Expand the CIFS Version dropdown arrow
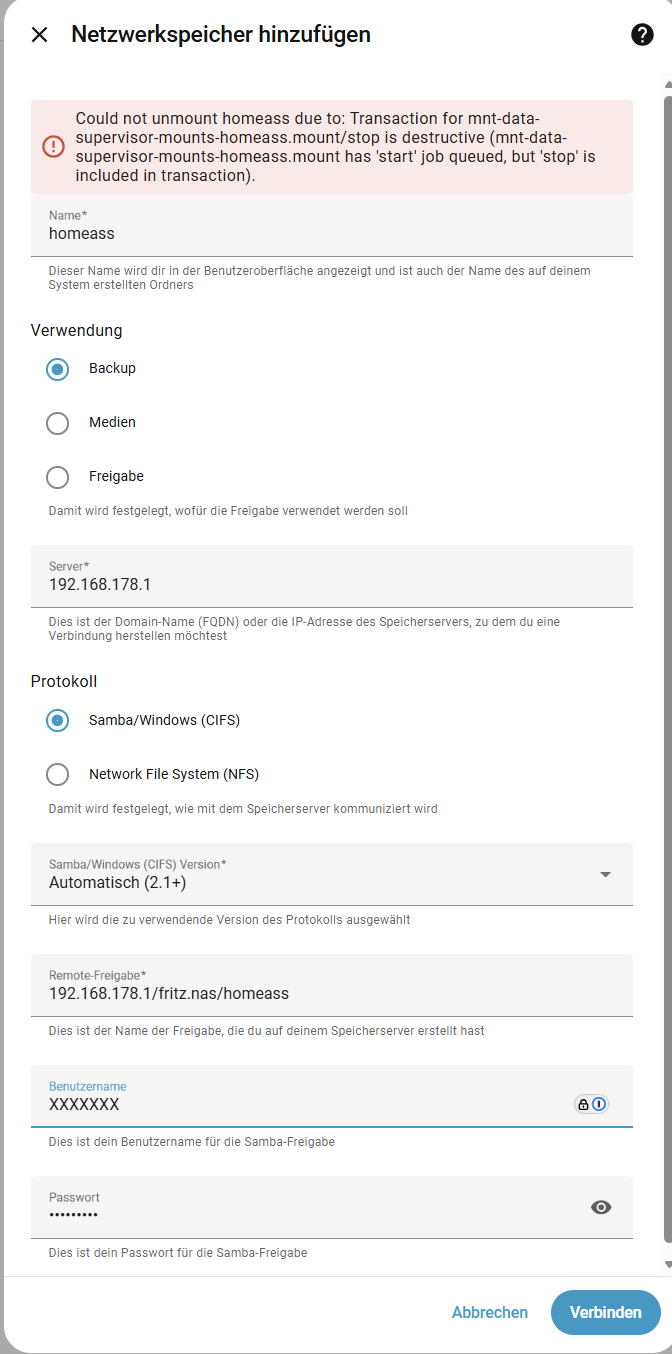The image size is (672, 1354). 605,875
